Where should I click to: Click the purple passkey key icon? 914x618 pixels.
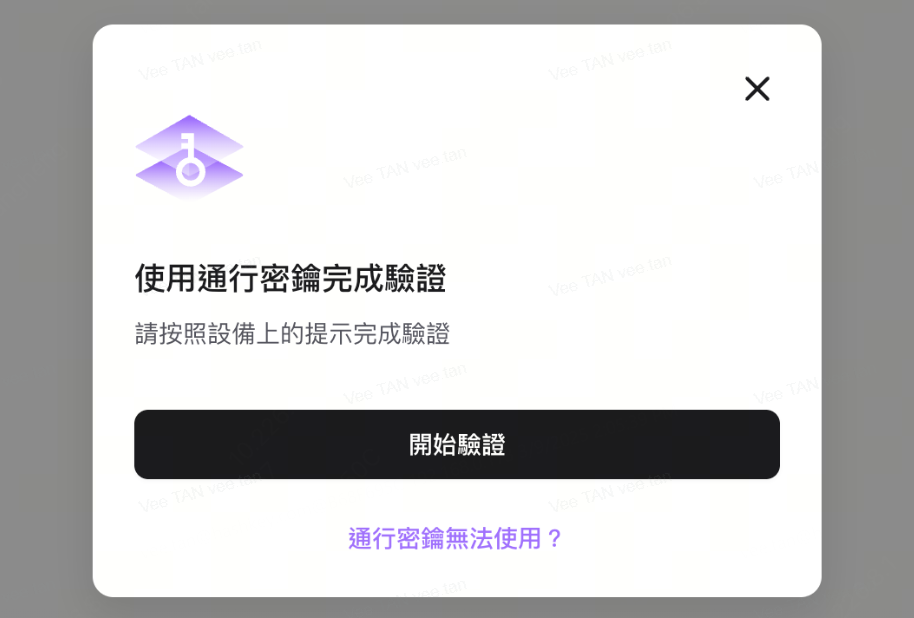[x=189, y=157]
